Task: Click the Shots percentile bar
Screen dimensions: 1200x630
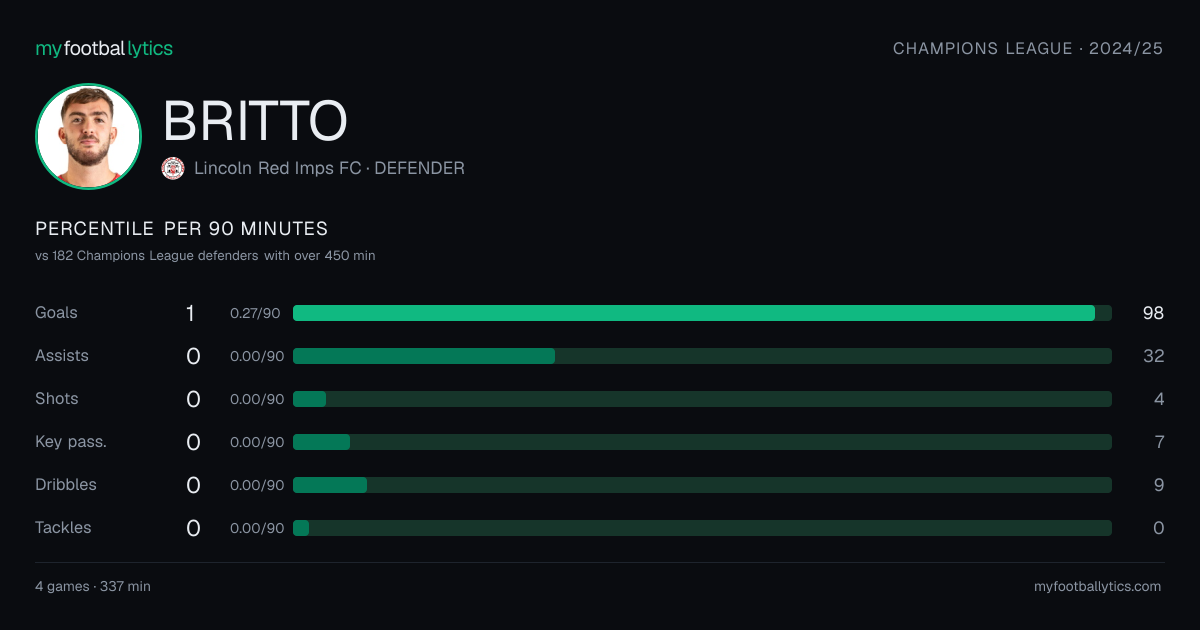Action: (702, 399)
